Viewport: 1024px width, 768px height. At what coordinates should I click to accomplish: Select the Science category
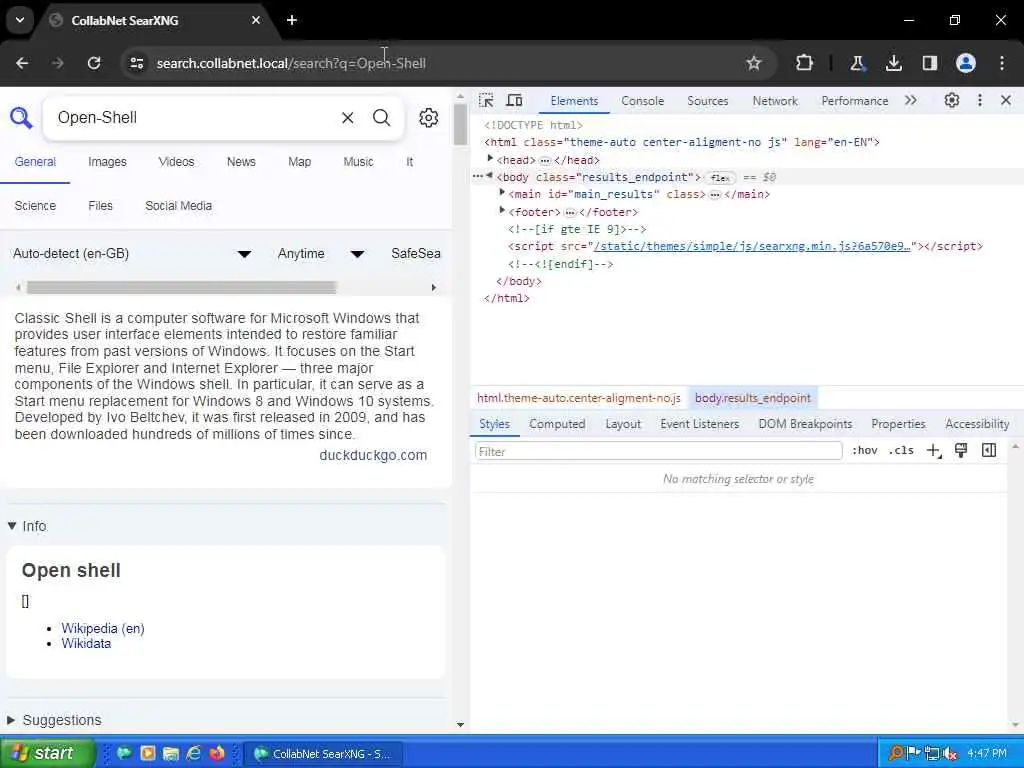point(35,206)
